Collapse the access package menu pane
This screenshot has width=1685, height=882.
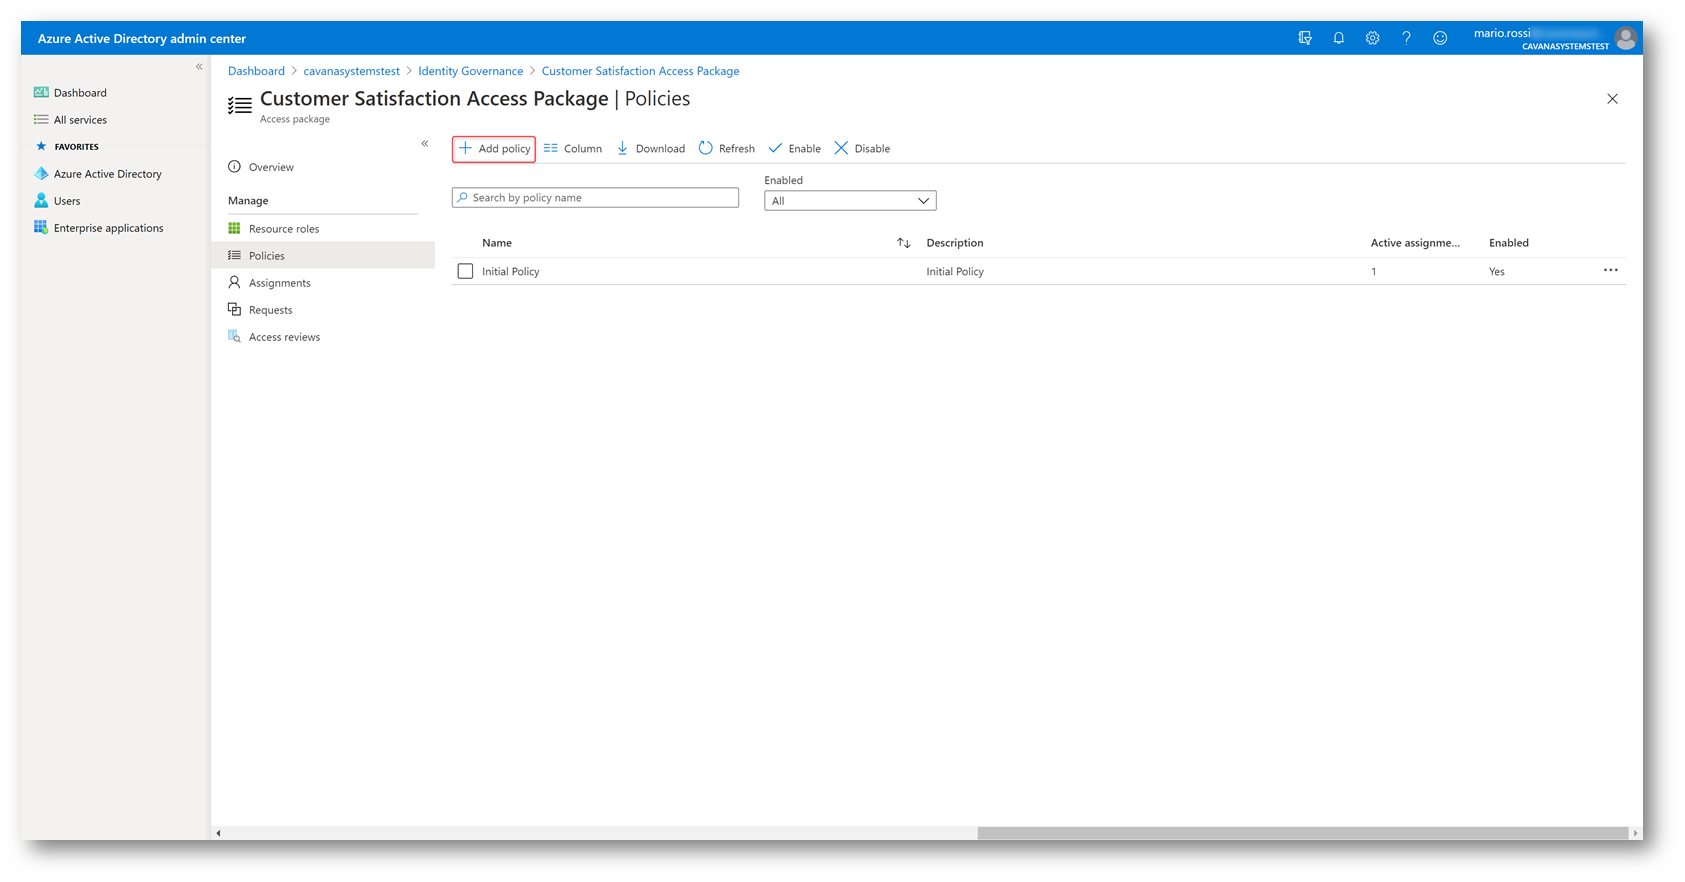[425, 144]
